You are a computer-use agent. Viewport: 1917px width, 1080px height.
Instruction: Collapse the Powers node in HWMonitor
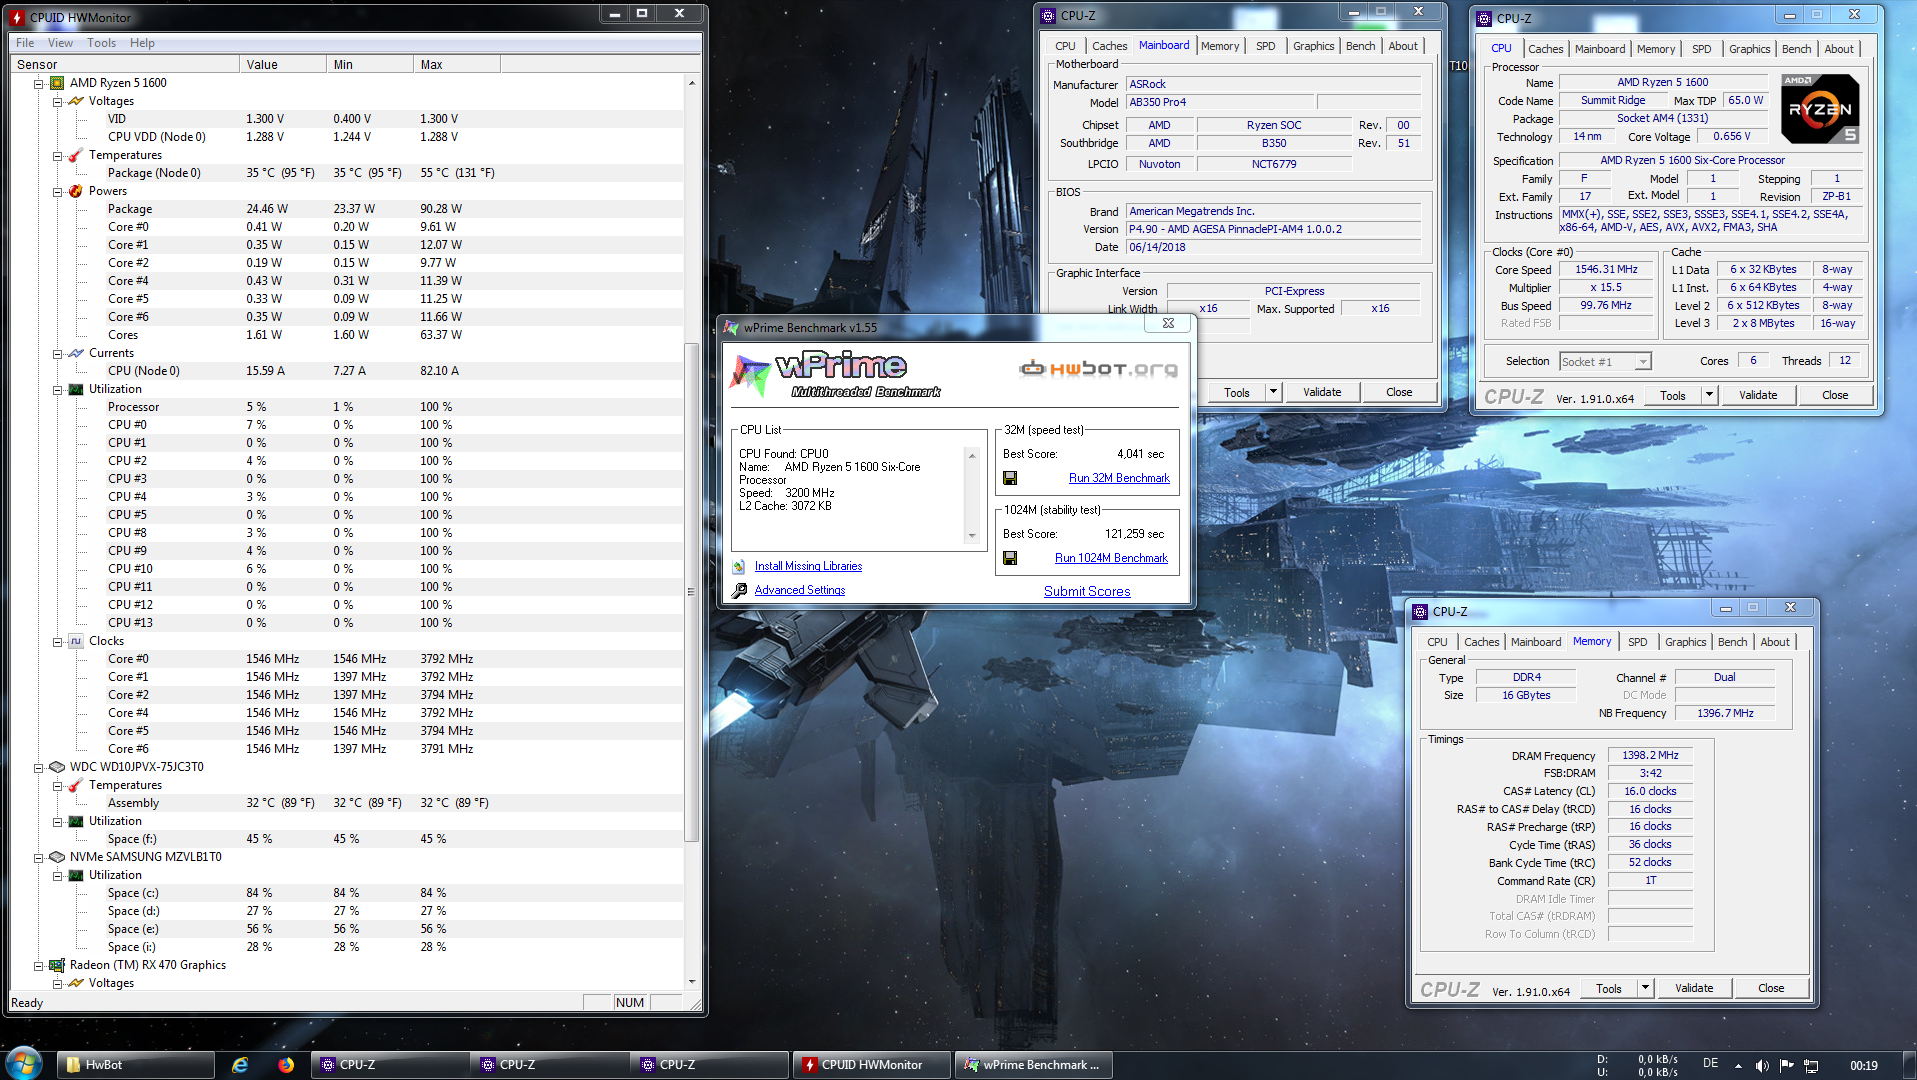coord(58,192)
